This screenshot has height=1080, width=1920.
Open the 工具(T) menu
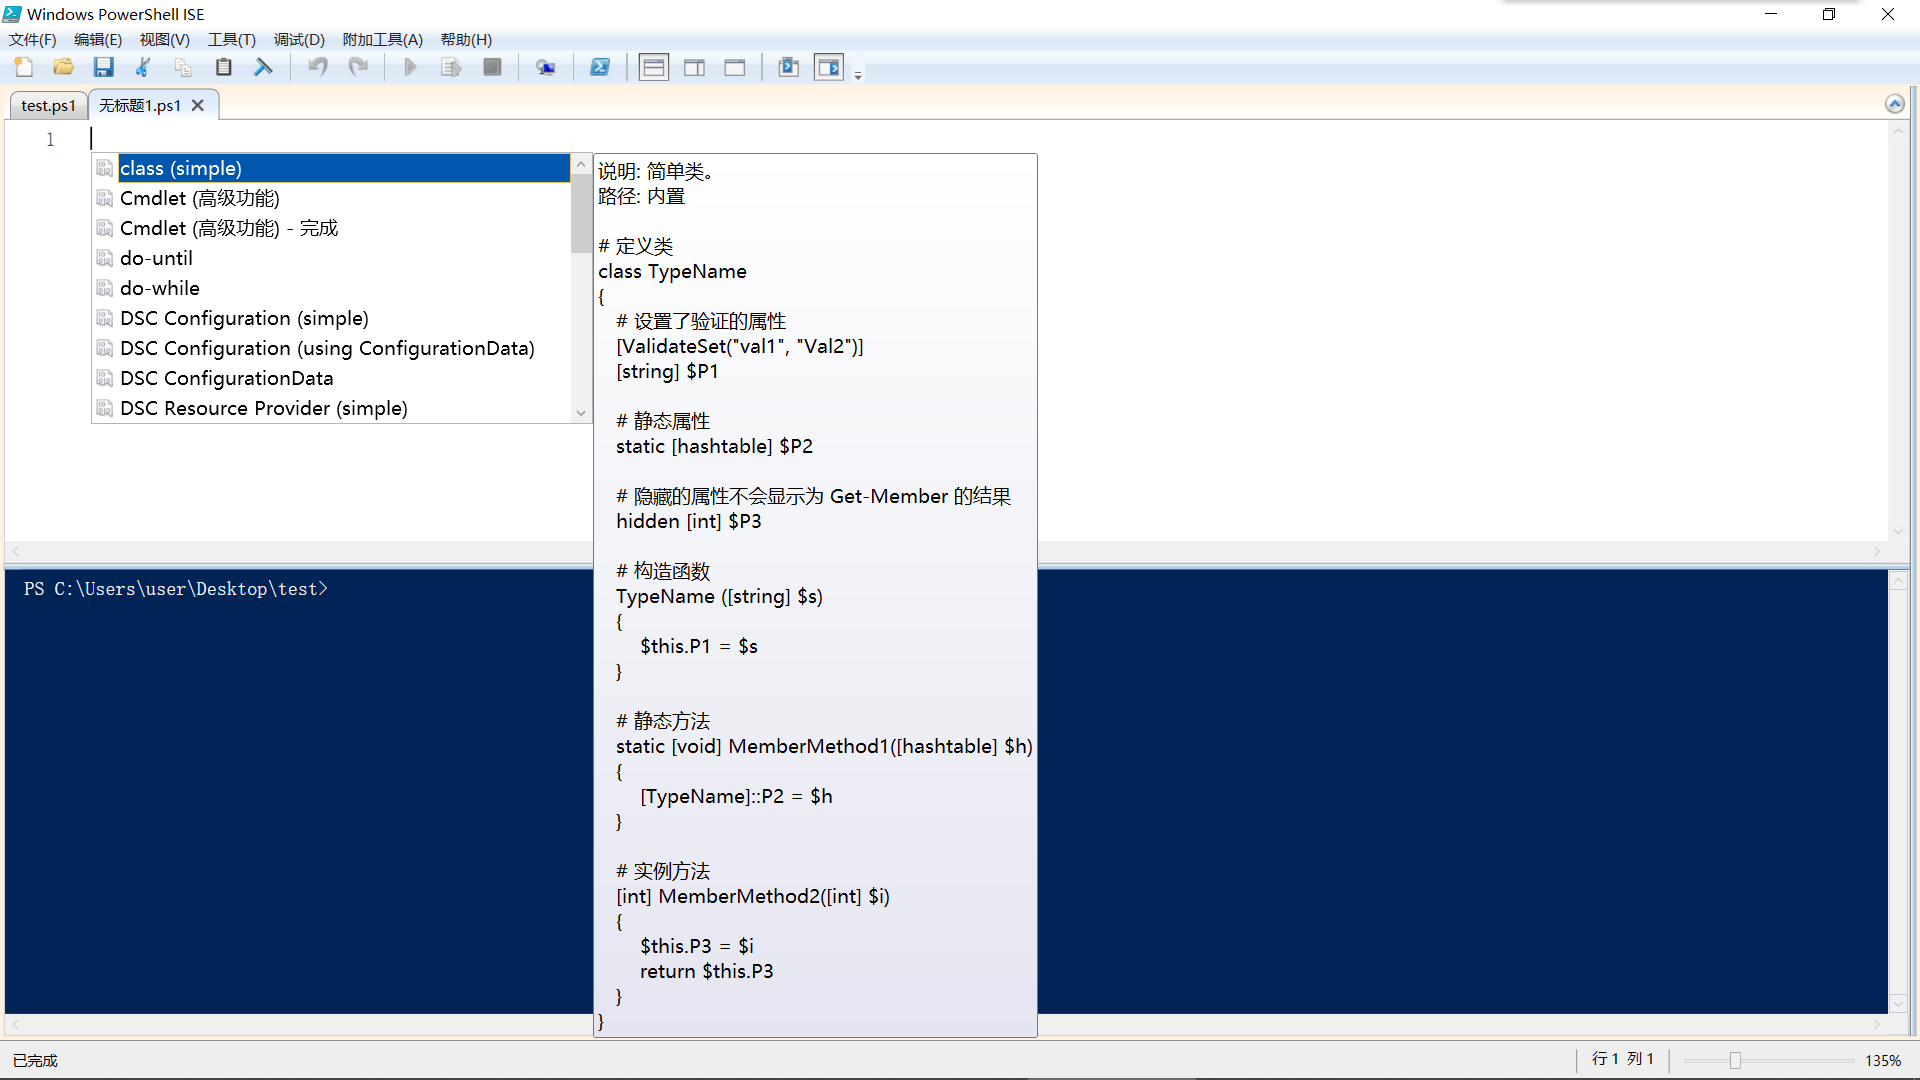tap(232, 40)
